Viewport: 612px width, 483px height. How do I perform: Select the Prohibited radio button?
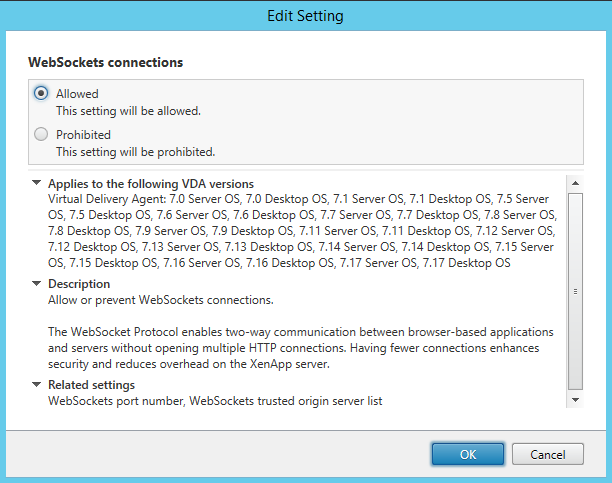pyautogui.click(x=41, y=134)
